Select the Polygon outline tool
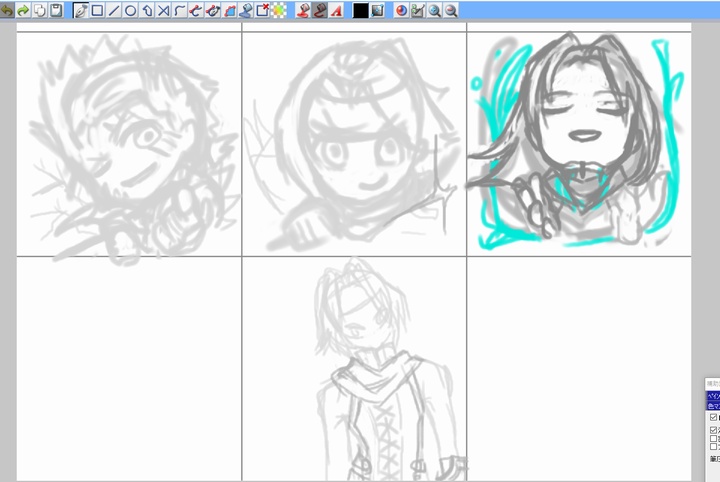Screen dimensions: 720x482 [x=147, y=10]
